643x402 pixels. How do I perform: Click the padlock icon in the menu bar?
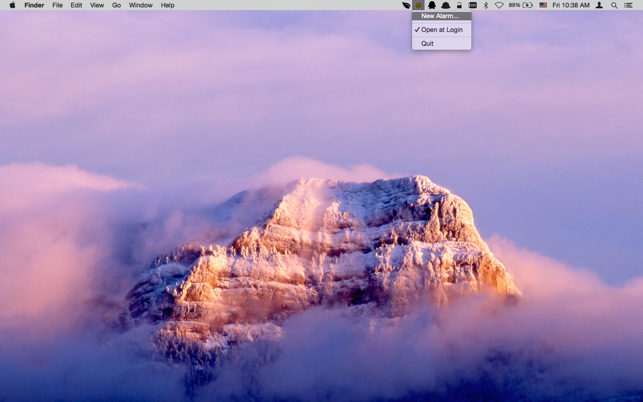pos(459,5)
